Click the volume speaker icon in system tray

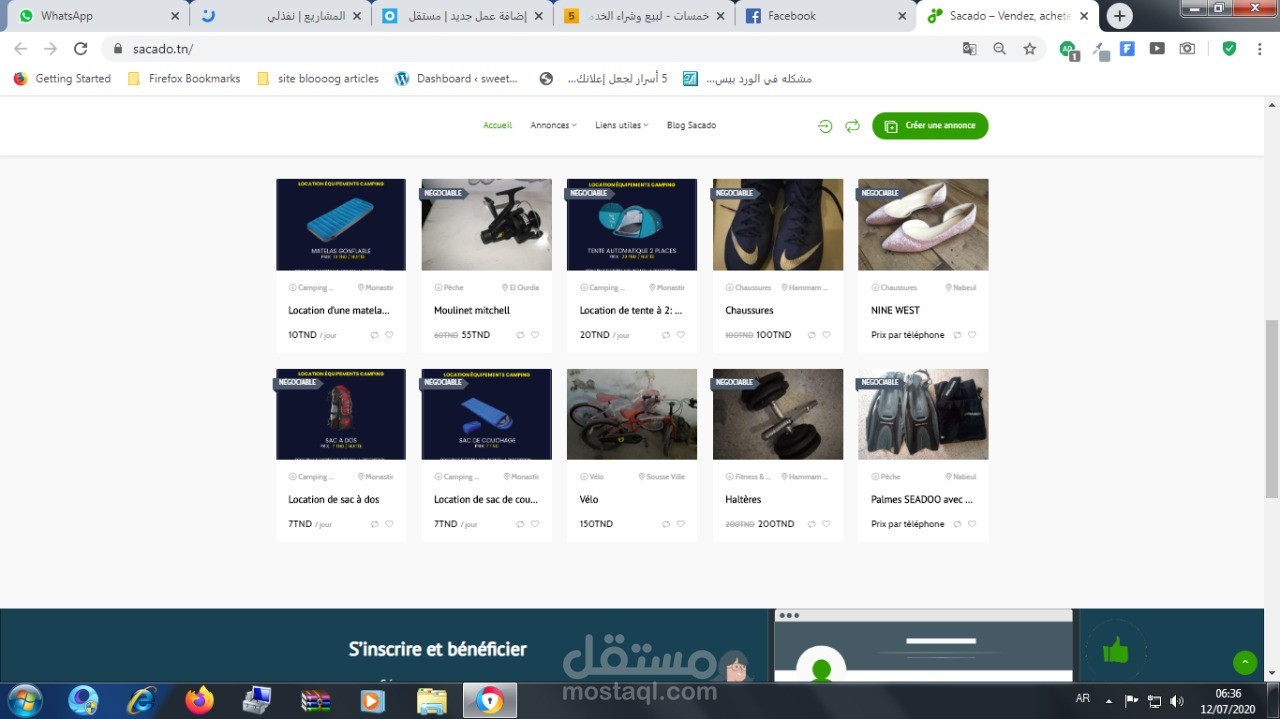[1177, 701]
